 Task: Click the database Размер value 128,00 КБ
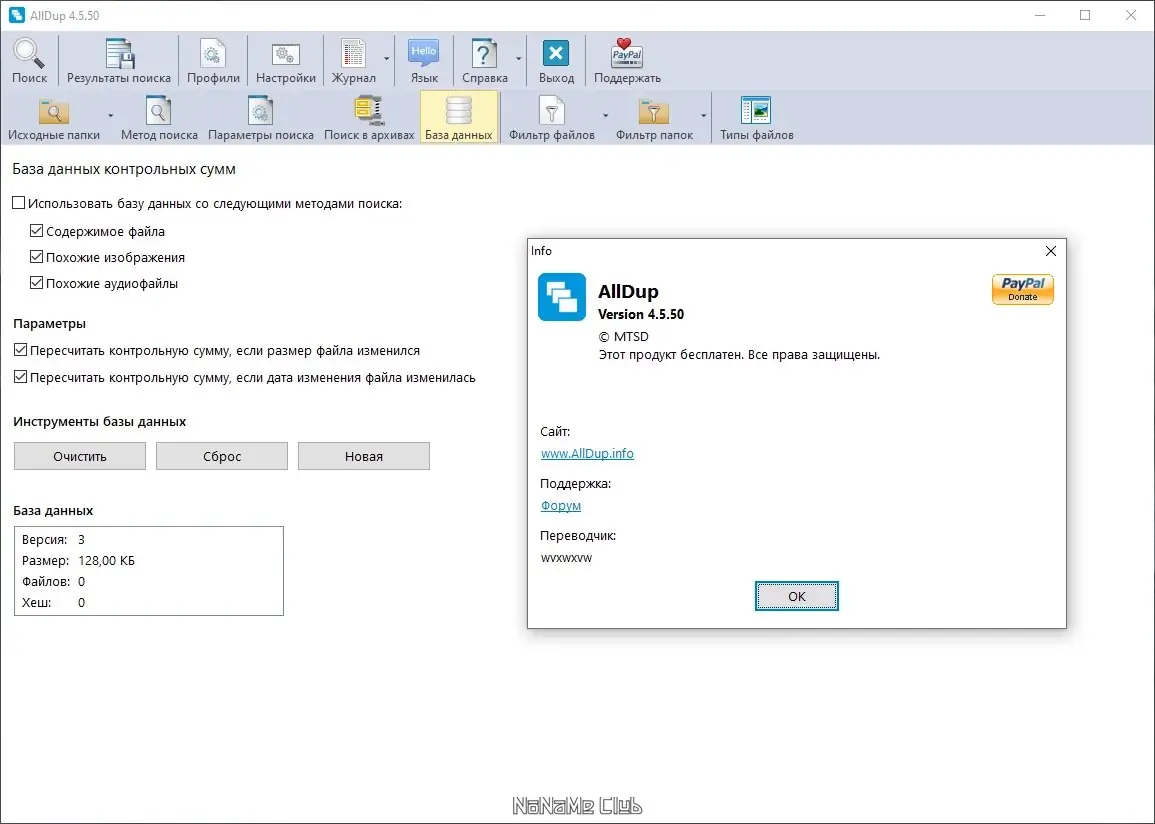(106, 560)
